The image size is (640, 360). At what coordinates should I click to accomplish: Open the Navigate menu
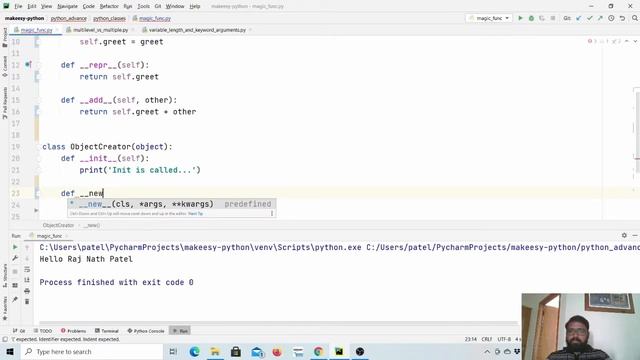[x=67, y=6]
